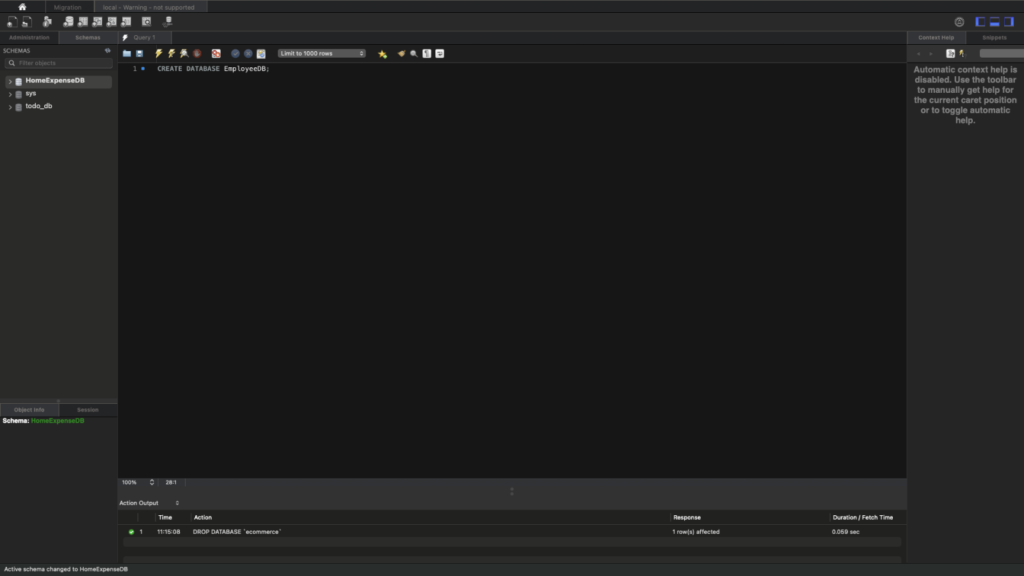Click the Stop query execution icon
Screen dimensions: 1024x576
(x=197, y=53)
